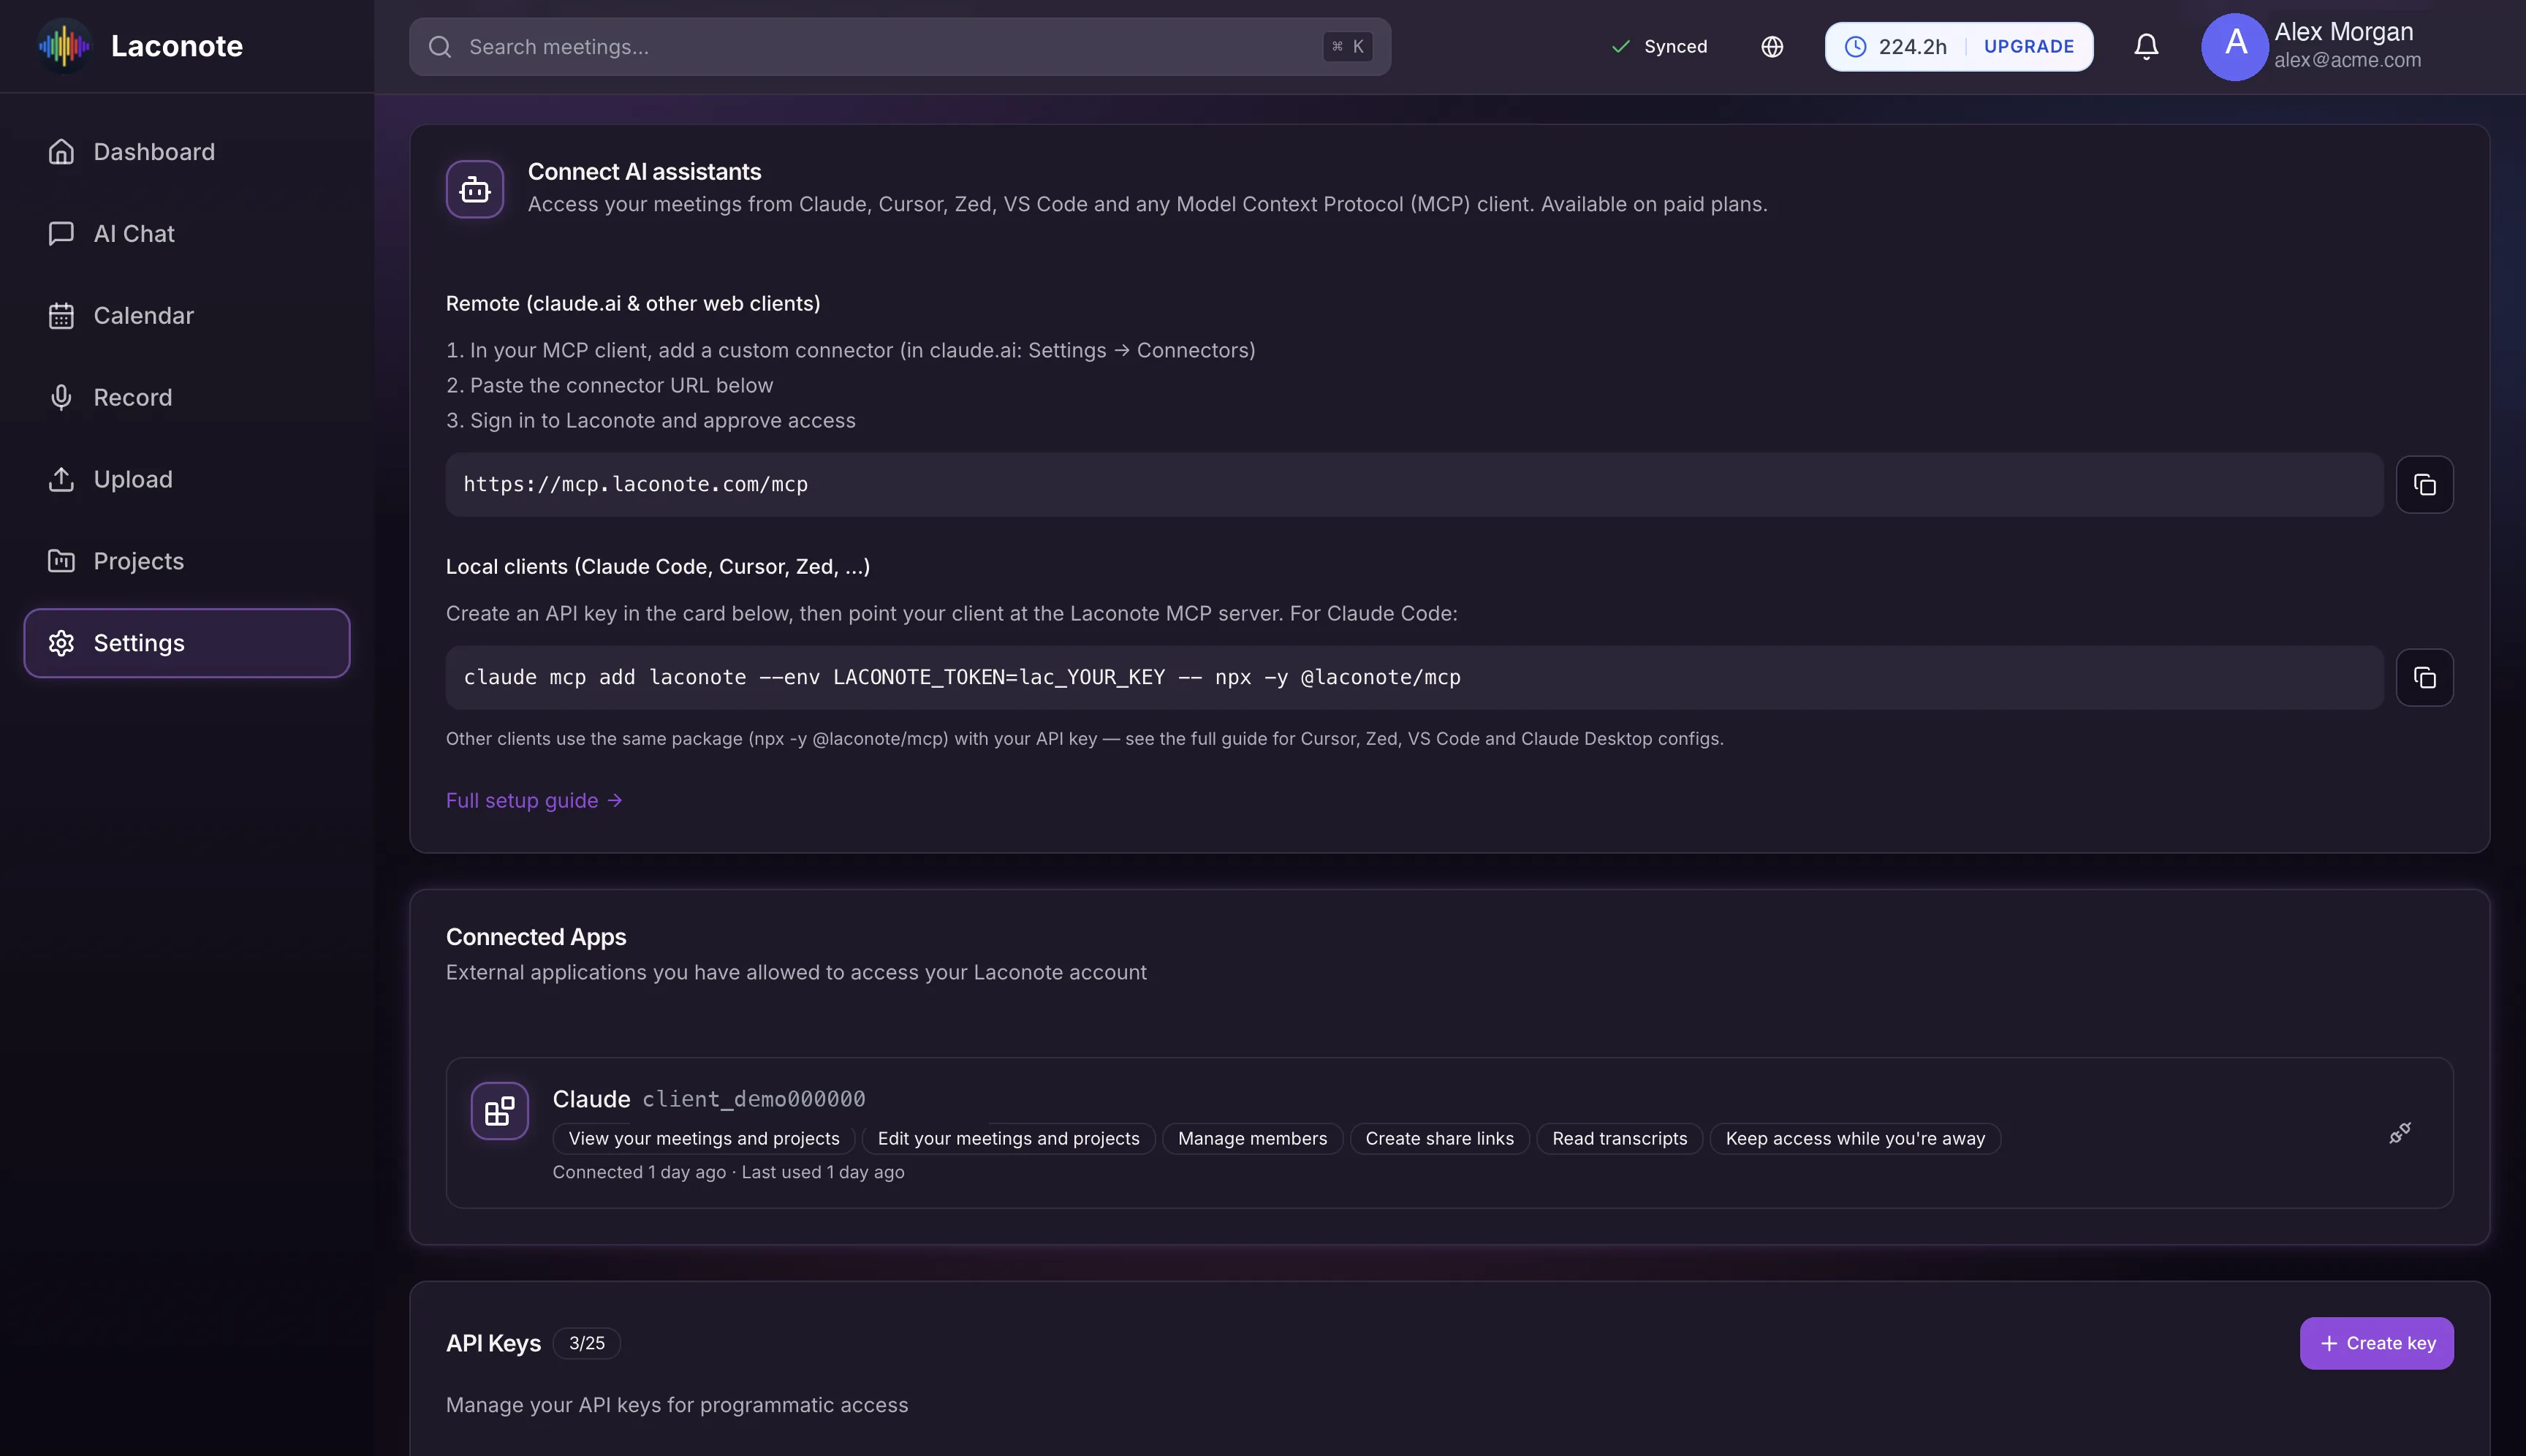
Task: Copy the claude mcp add command
Action: 2424,678
